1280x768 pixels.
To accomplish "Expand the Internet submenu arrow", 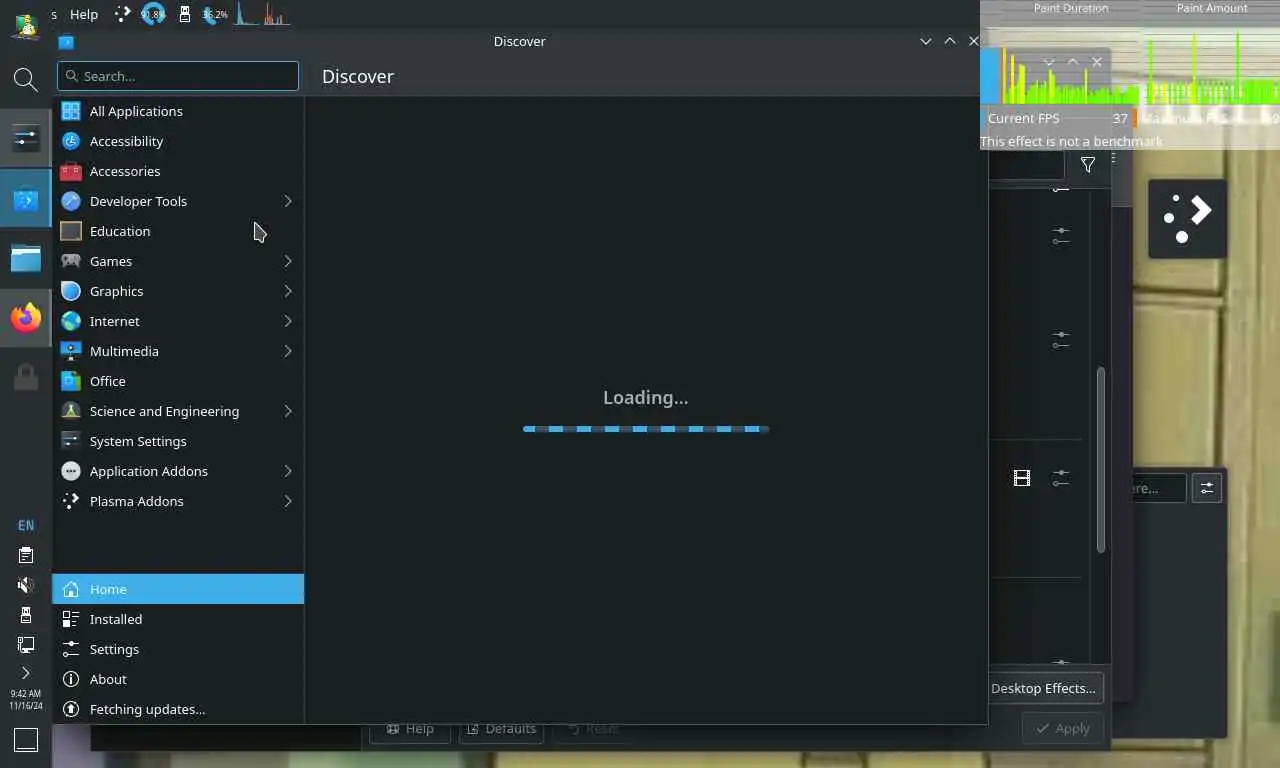I will (288, 321).
